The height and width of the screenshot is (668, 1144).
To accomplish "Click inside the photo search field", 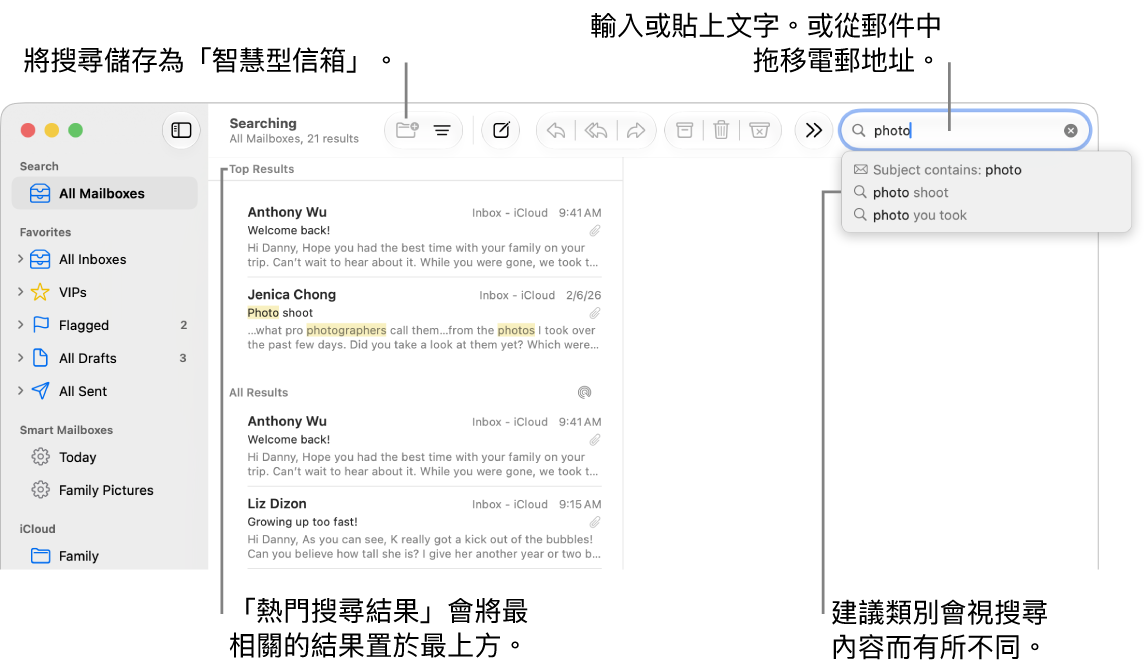I will coord(965,131).
